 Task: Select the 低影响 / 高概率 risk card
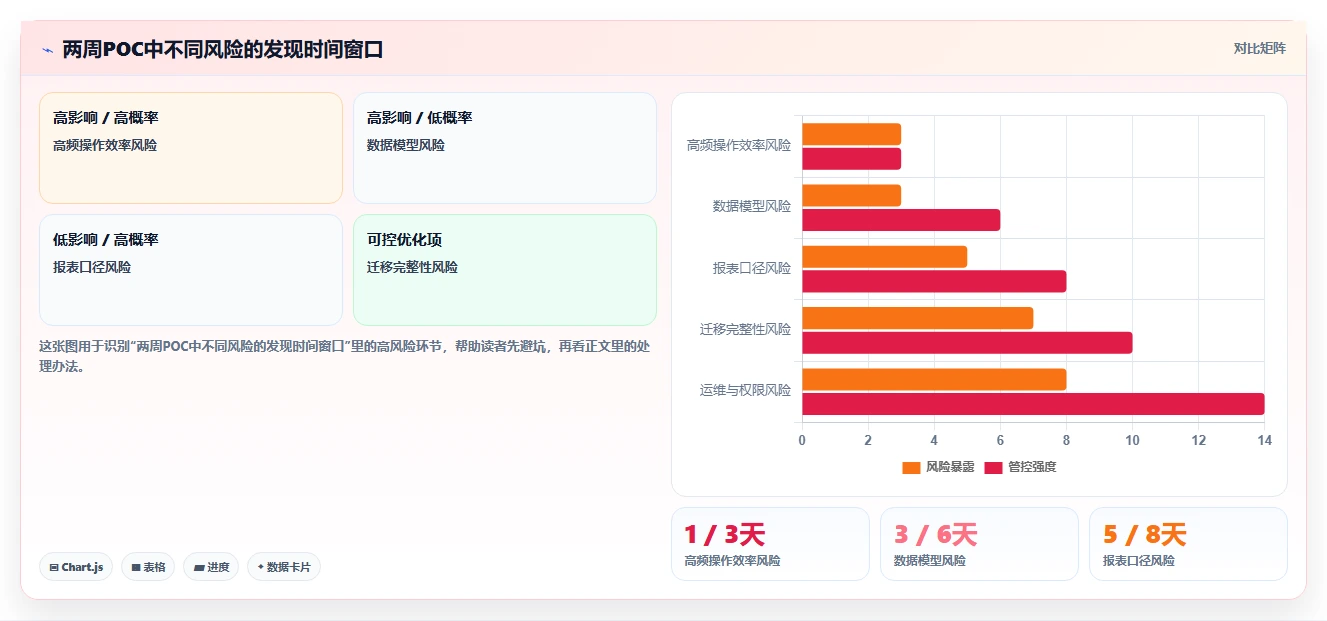tap(191, 270)
